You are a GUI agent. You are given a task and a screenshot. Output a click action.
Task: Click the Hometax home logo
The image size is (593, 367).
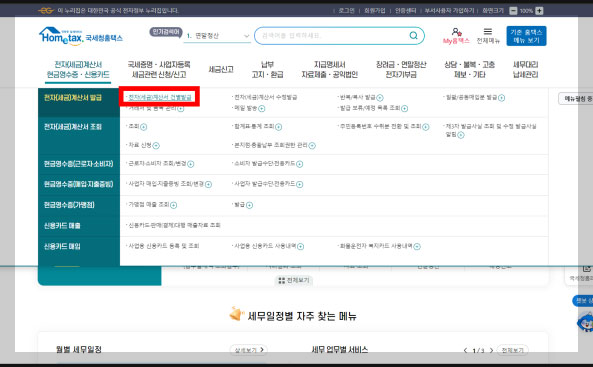click(x=81, y=36)
